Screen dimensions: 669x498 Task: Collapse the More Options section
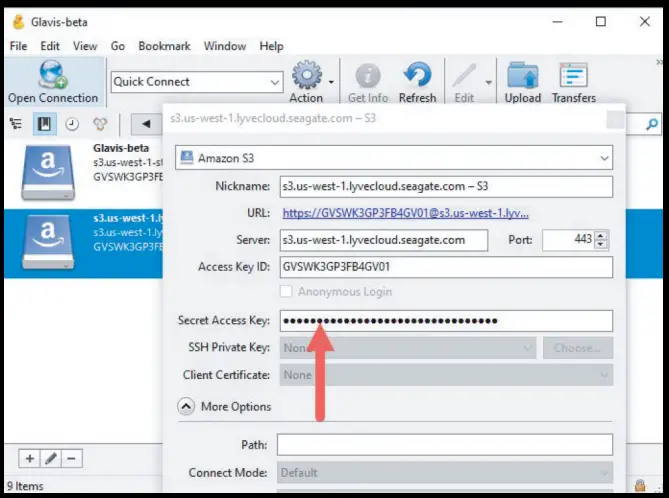[186, 406]
